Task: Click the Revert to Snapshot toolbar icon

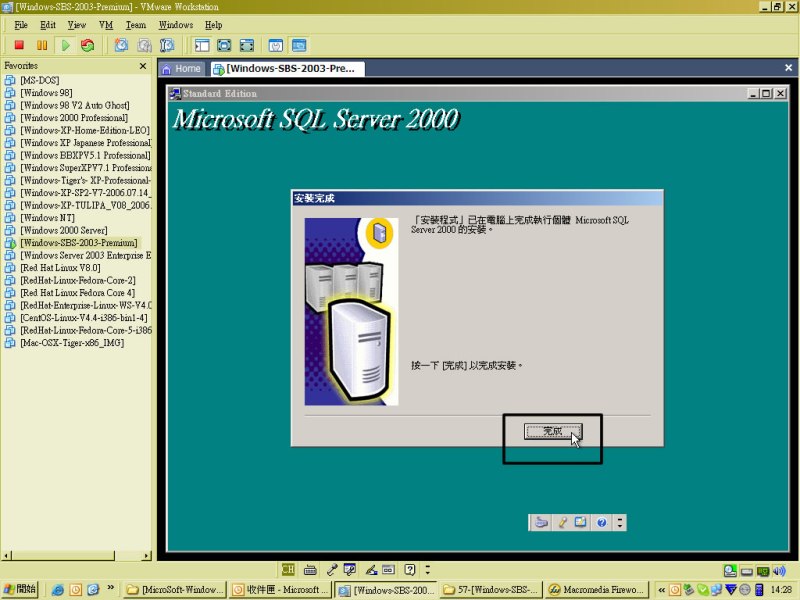Action: pyautogui.click(x=144, y=45)
